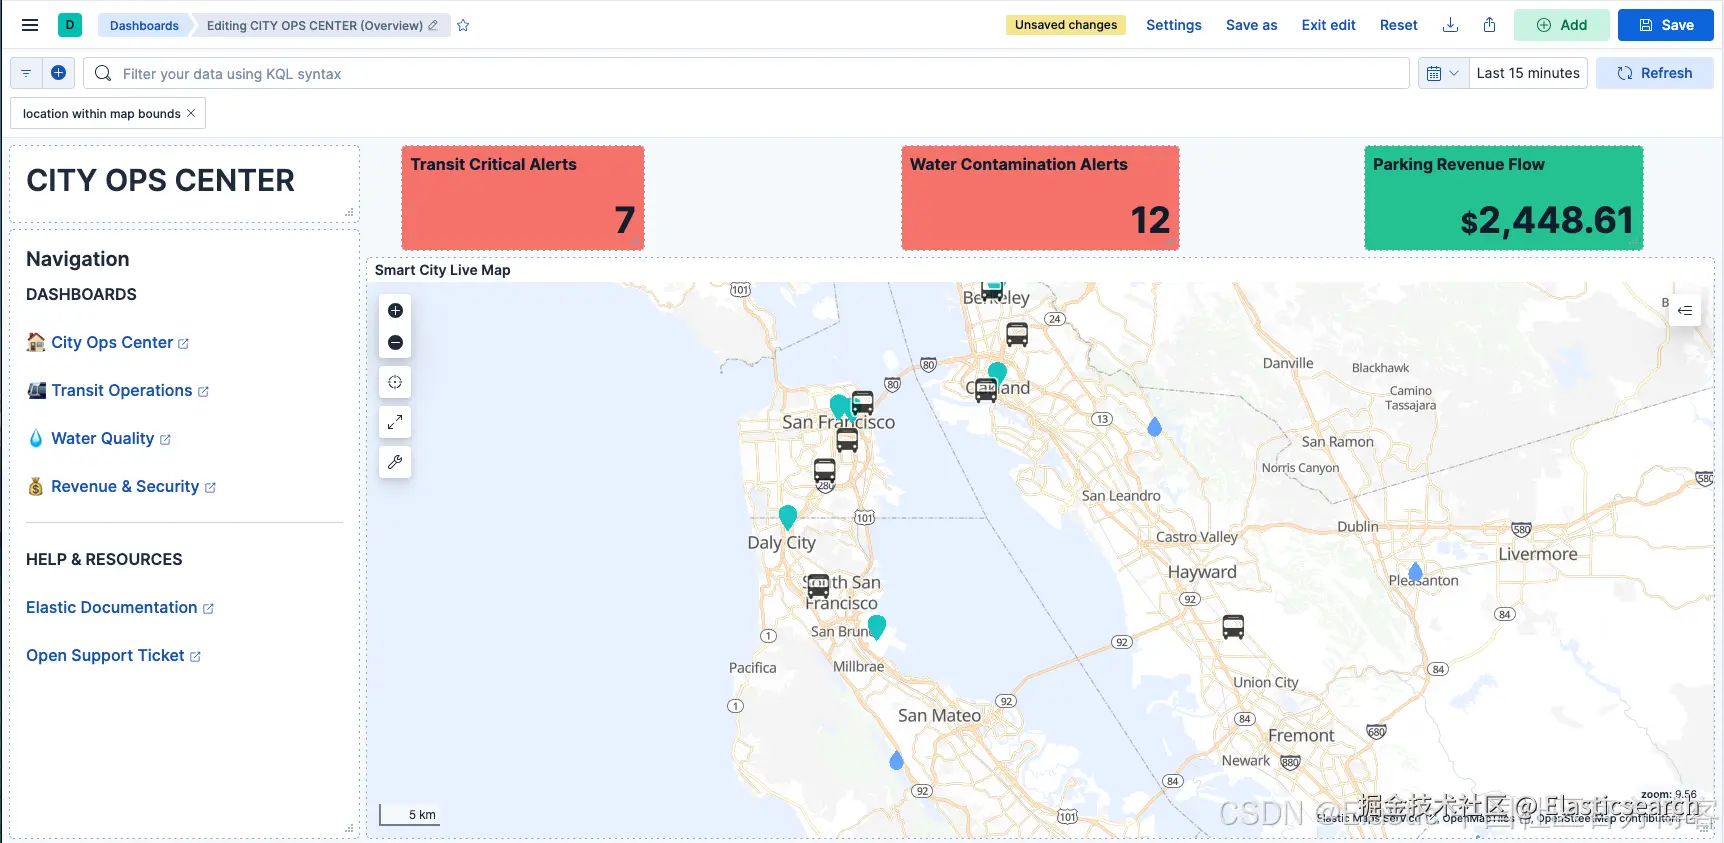The image size is (1724, 843).
Task: Click the download export icon
Action: [x=1450, y=25]
